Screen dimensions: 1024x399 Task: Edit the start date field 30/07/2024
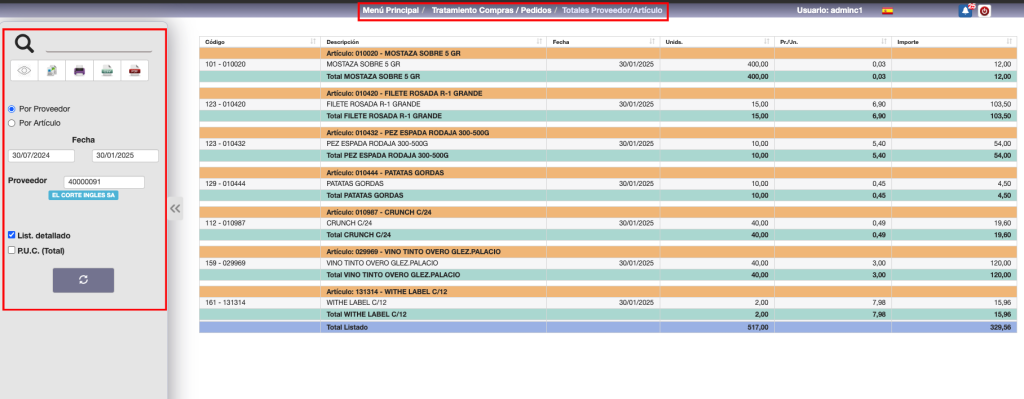point(42,155)
